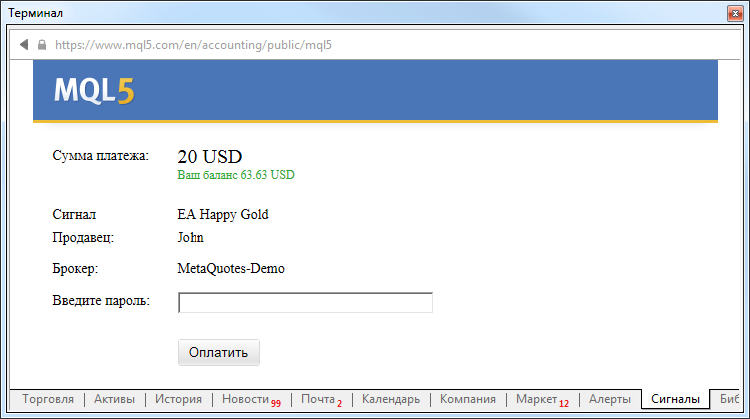The width and height of the screenshot is (750, 419).
Task: Click the lock security icon
Action: 42,44
